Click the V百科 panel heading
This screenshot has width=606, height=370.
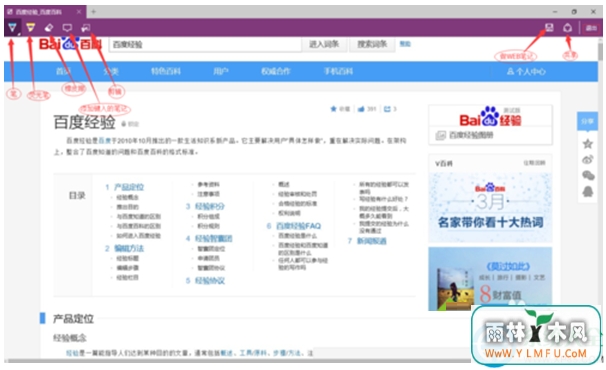pyautogui.click(x=444, y=164)
